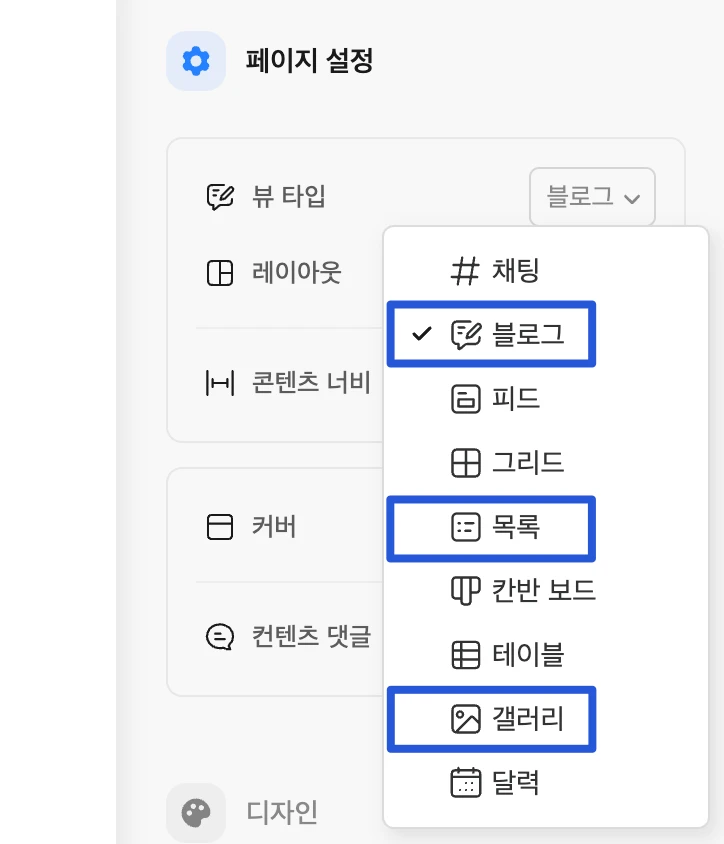Click the 커버 cover icon
This screenshot has width=724, height=844.
[x=220, y=527]
